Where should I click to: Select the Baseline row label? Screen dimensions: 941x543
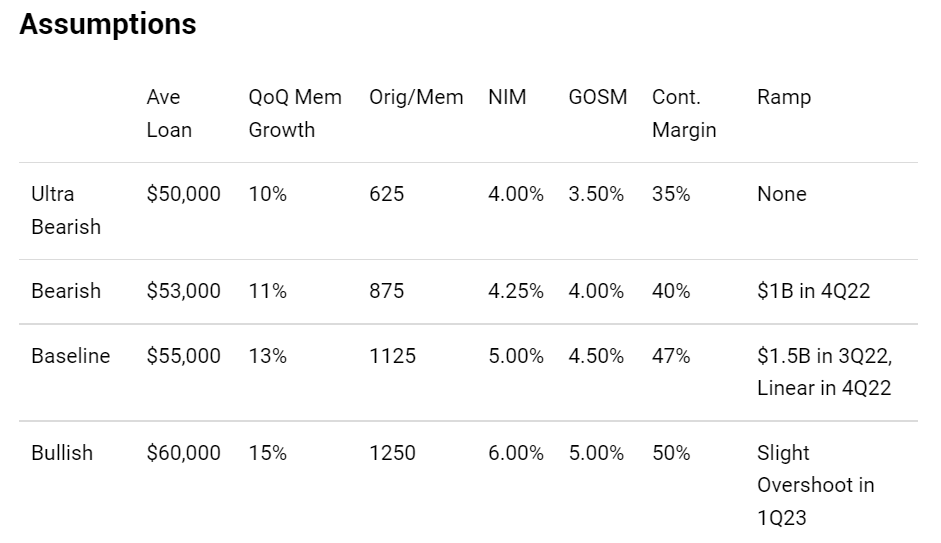click(71, 356)
